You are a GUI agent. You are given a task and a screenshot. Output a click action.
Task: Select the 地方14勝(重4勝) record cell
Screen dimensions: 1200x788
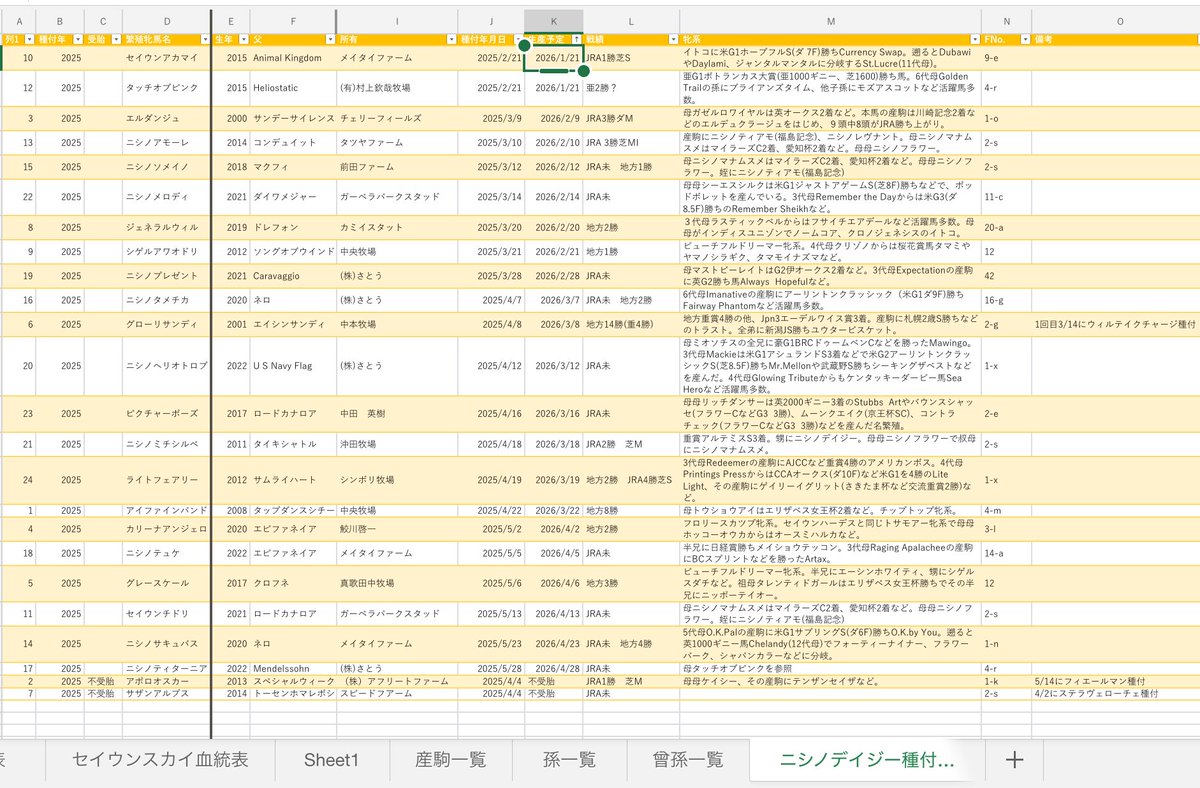[x=631, y=324]
